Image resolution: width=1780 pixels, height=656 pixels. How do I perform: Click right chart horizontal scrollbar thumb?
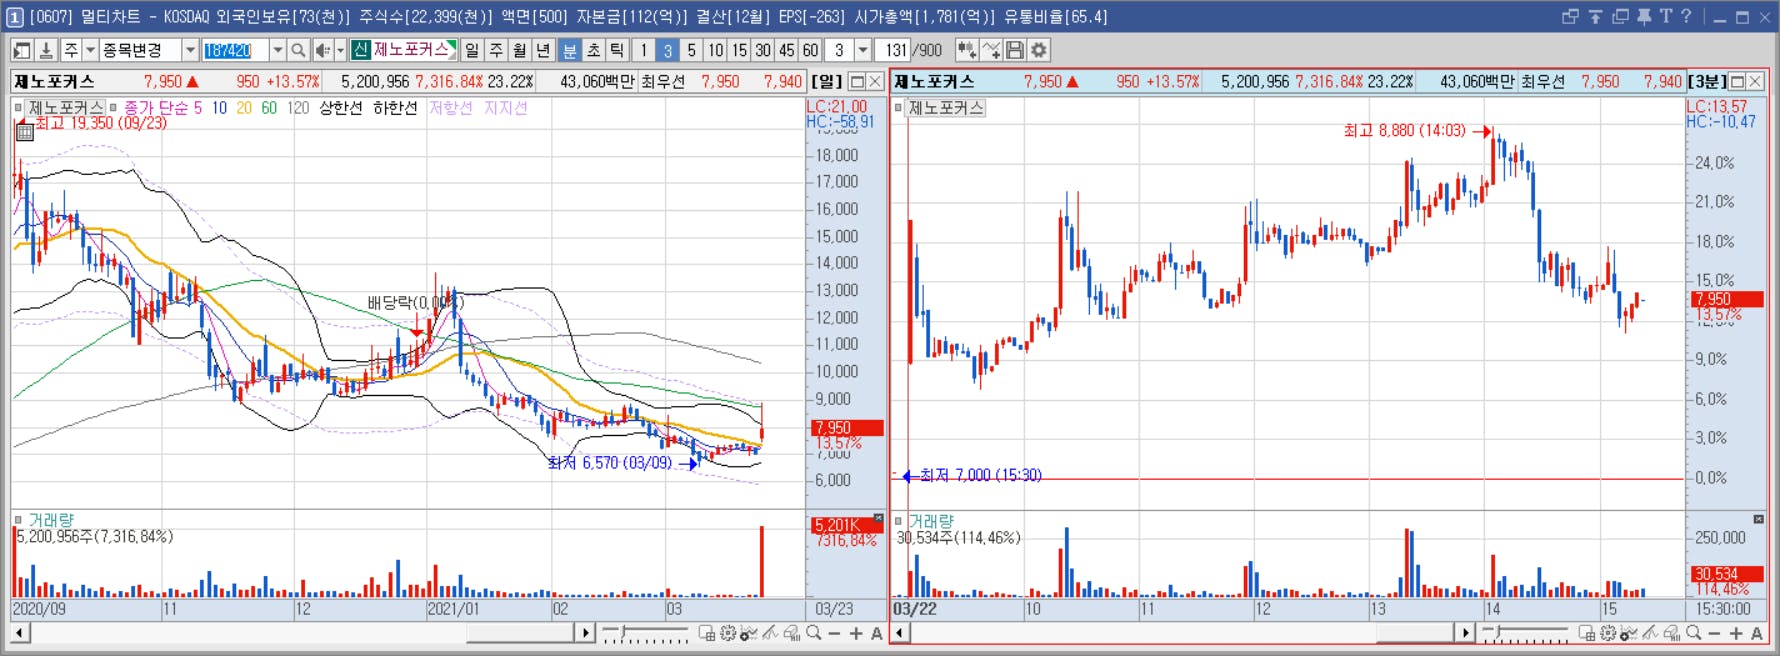1414,633
